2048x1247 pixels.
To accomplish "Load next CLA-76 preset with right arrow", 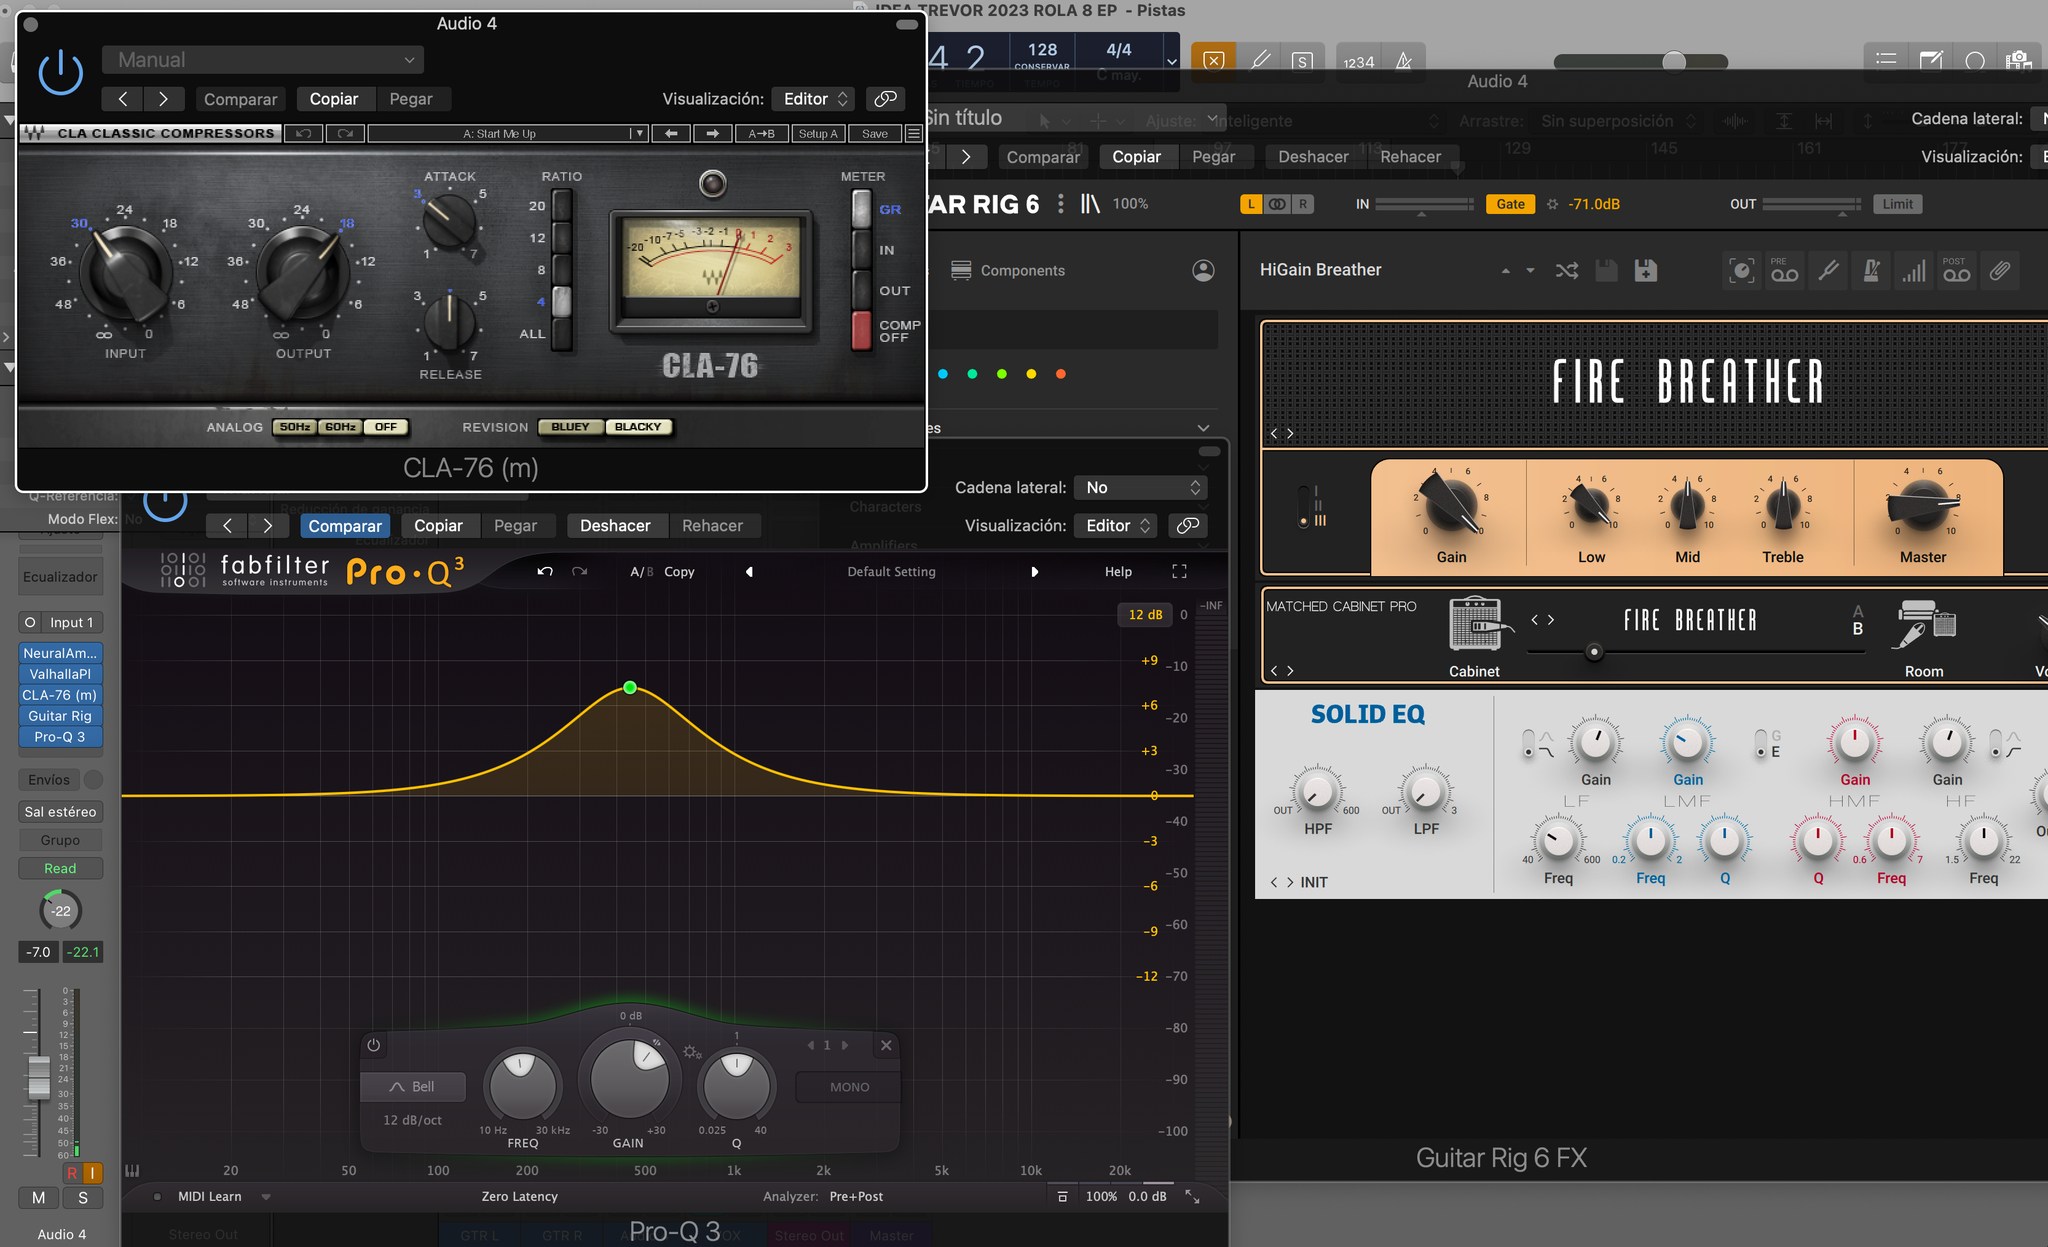I will tap(712, 133).
